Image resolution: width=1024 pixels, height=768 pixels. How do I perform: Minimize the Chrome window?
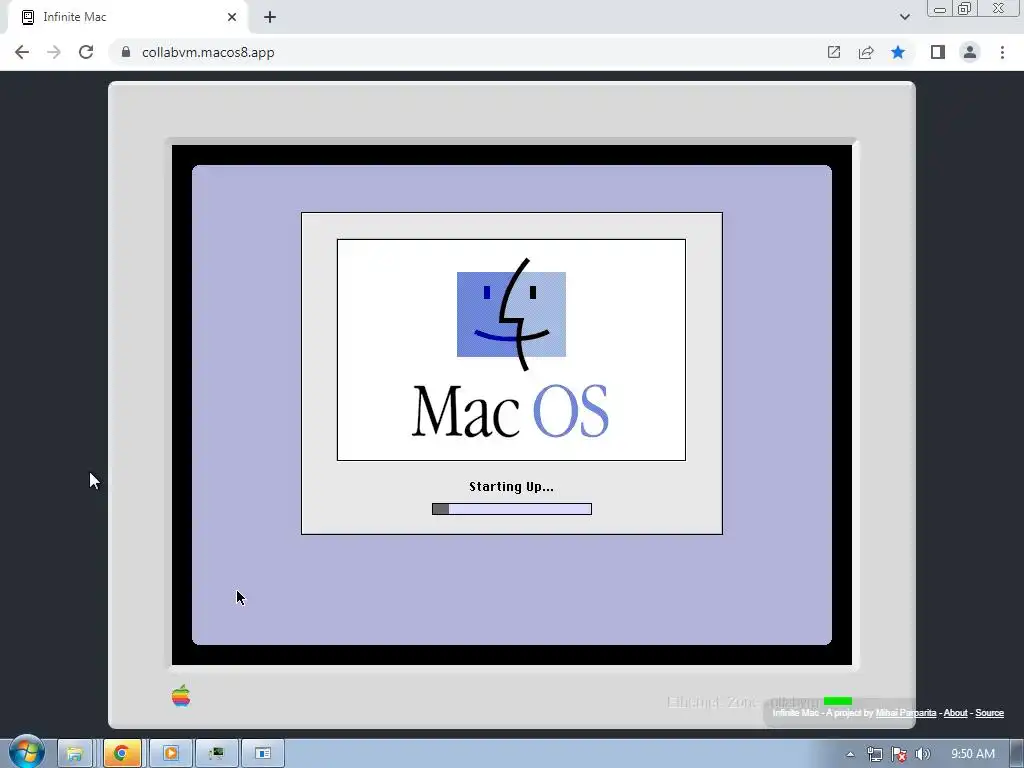coord(940,8)
